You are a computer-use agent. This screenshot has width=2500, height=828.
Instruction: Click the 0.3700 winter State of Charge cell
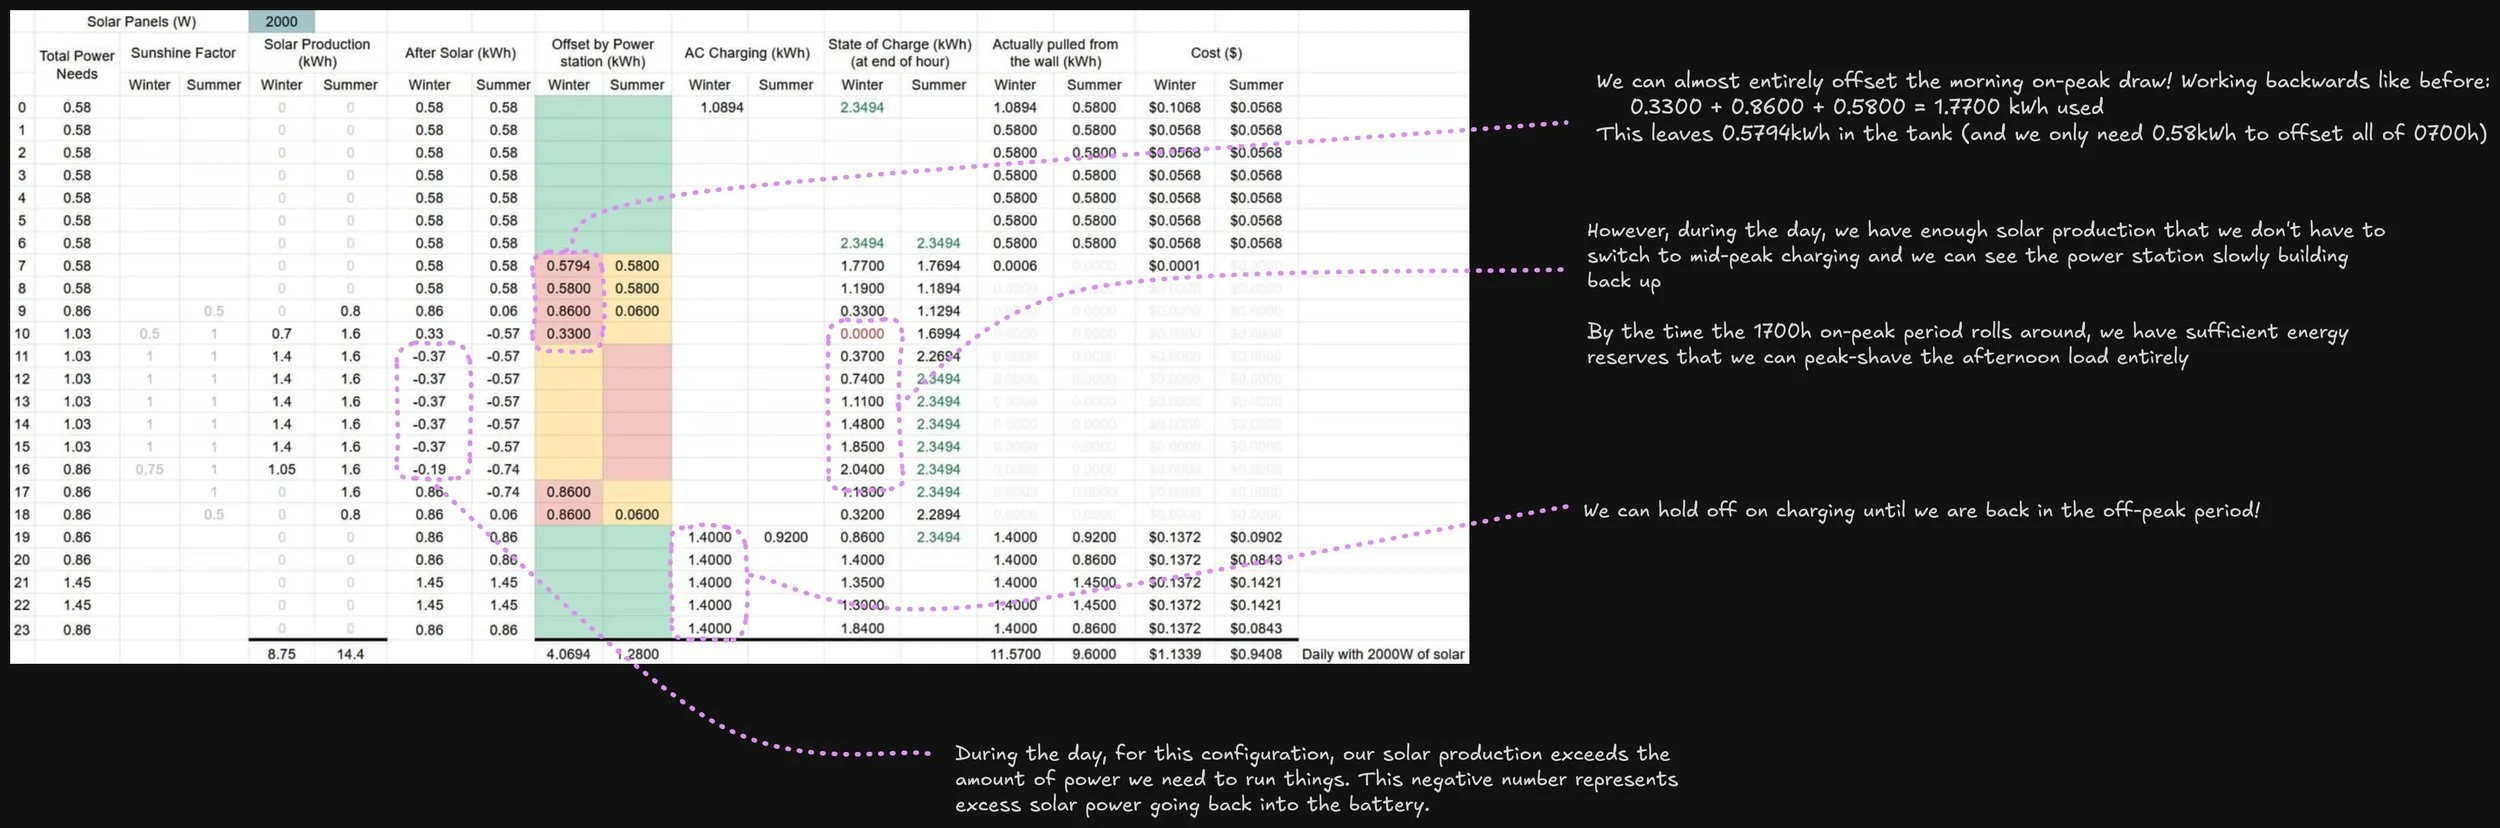pyautogui.click(x=862, y=356)
